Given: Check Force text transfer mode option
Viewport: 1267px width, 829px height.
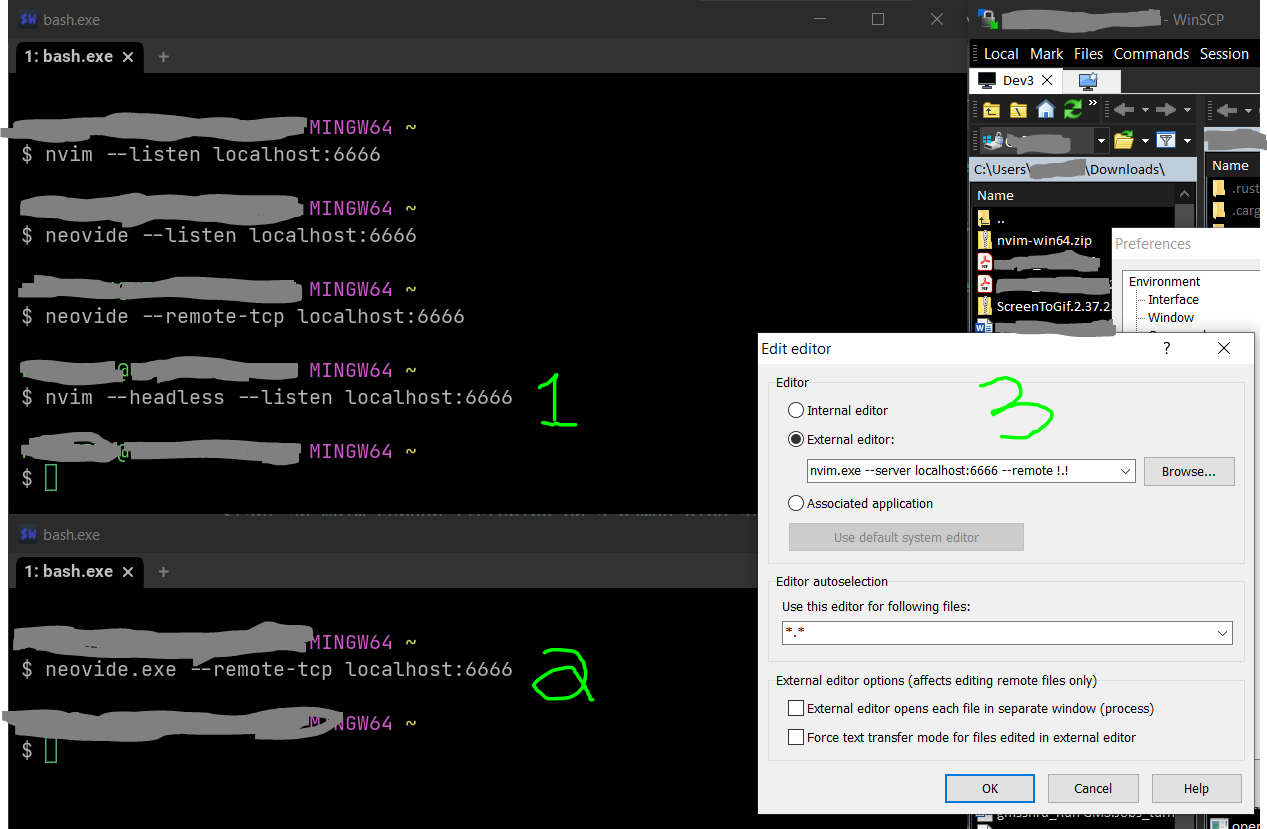Looking at the screenshot, I should point(796,736).
